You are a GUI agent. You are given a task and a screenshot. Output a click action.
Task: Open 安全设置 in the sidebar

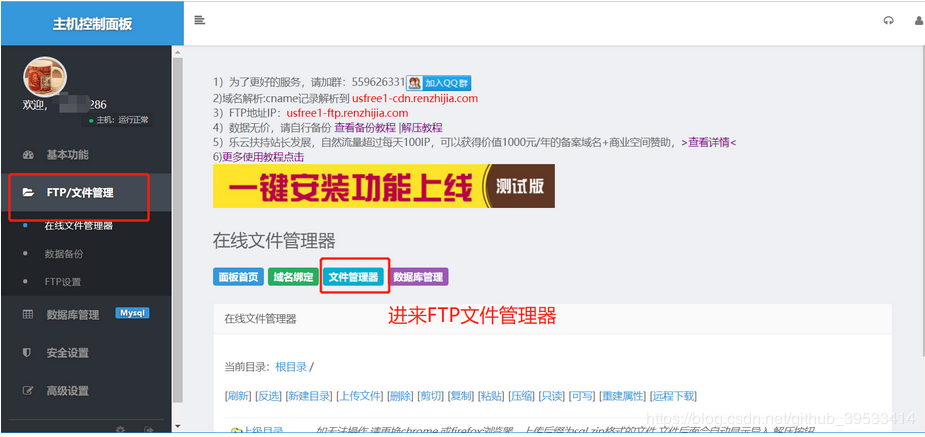[x=67, y=353]
